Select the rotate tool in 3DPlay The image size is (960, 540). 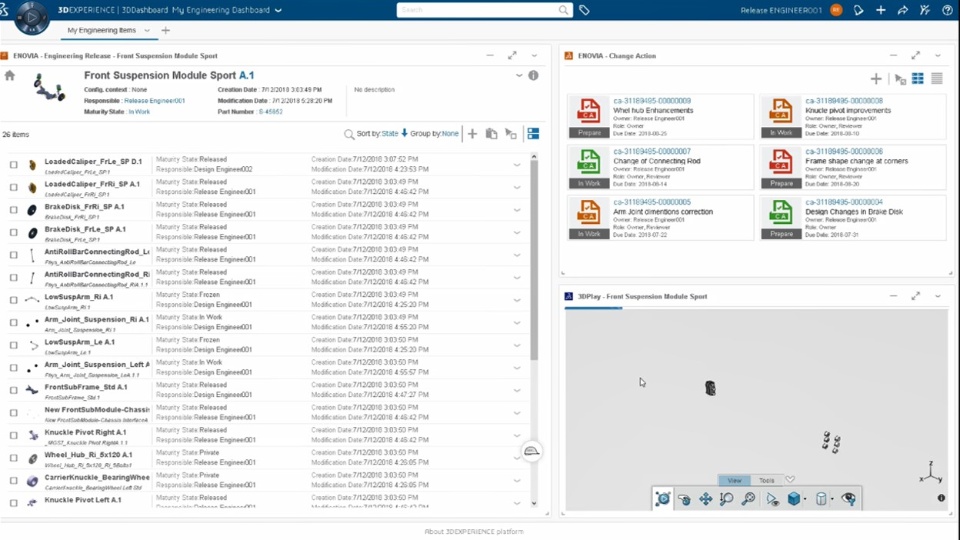coord(684,499)
